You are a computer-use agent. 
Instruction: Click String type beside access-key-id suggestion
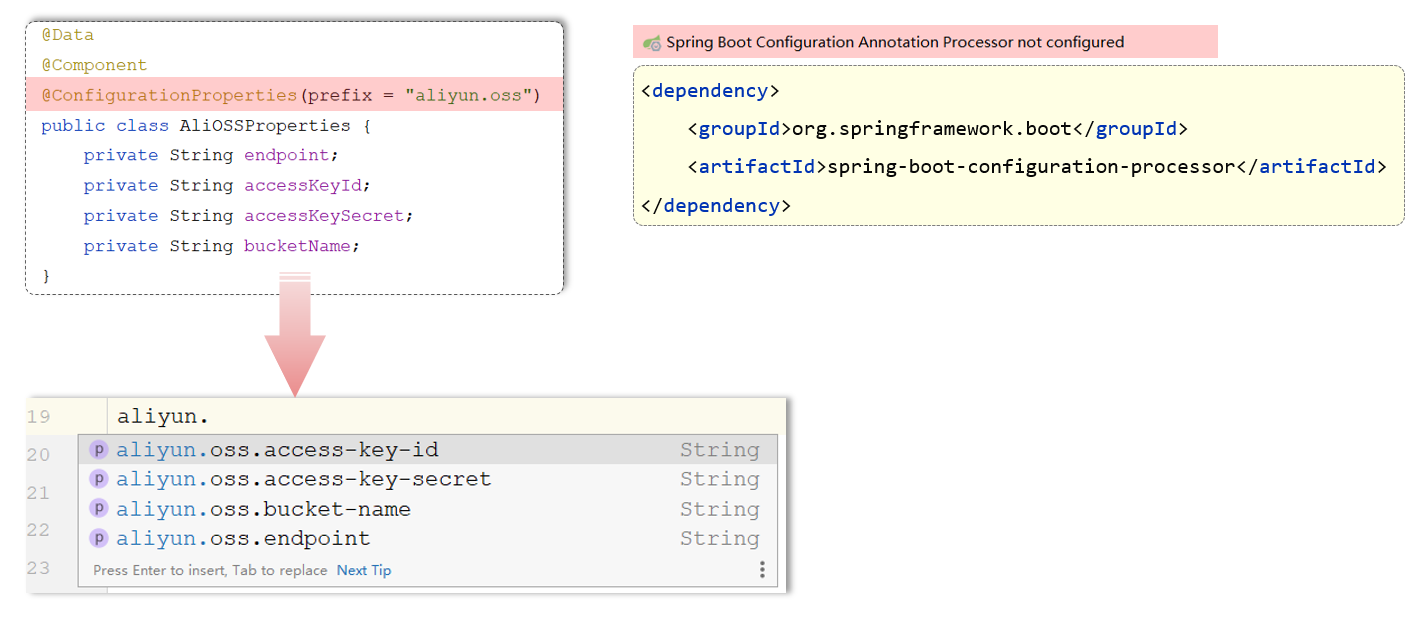[720, 450]
